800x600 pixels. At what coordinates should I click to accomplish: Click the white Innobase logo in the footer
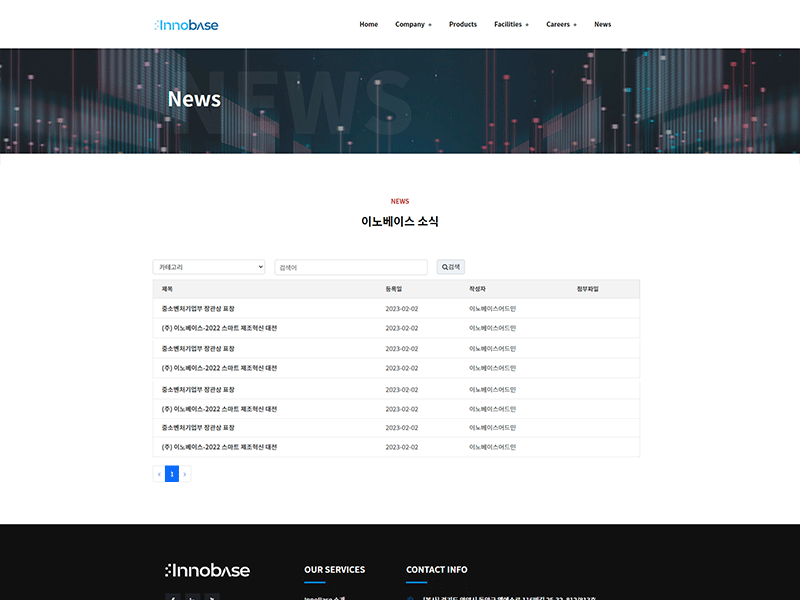207,570
